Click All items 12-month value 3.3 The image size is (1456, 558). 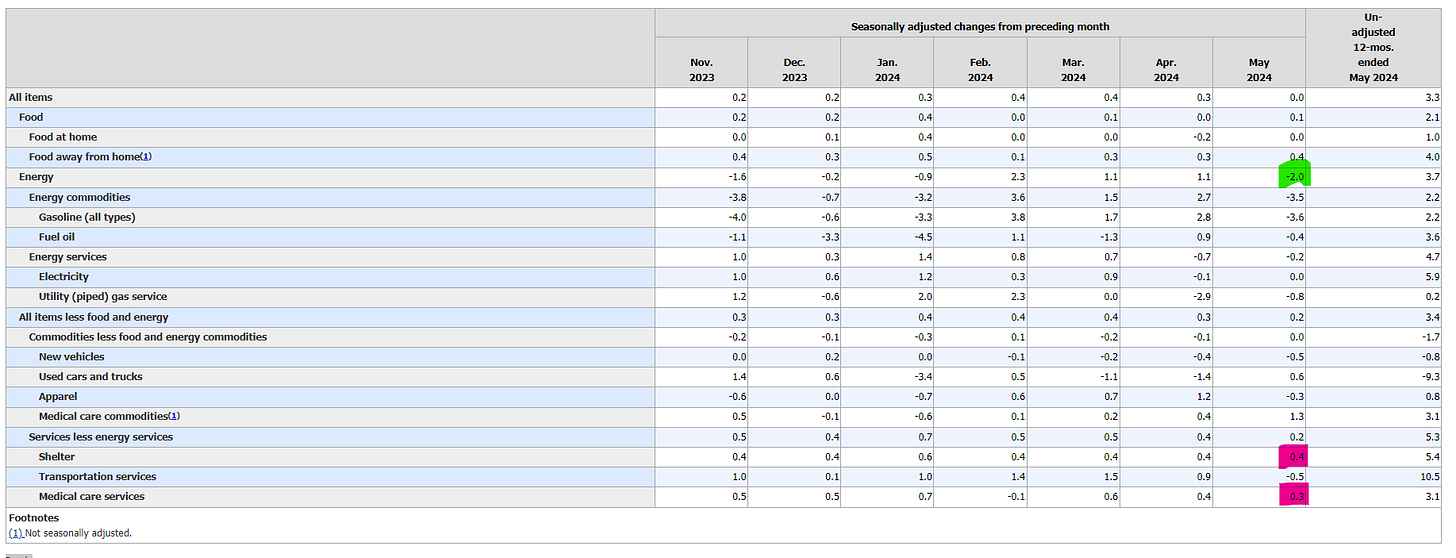(1432, 97)
